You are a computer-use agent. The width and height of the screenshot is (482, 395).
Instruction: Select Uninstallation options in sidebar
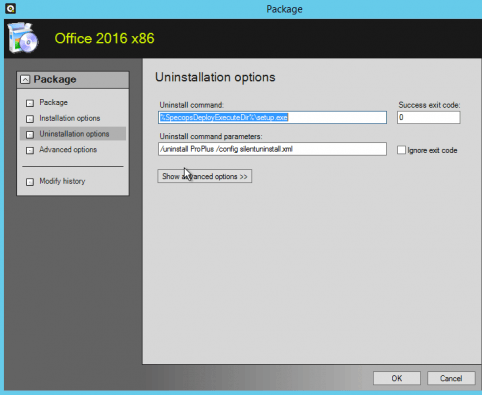[74, 134]
